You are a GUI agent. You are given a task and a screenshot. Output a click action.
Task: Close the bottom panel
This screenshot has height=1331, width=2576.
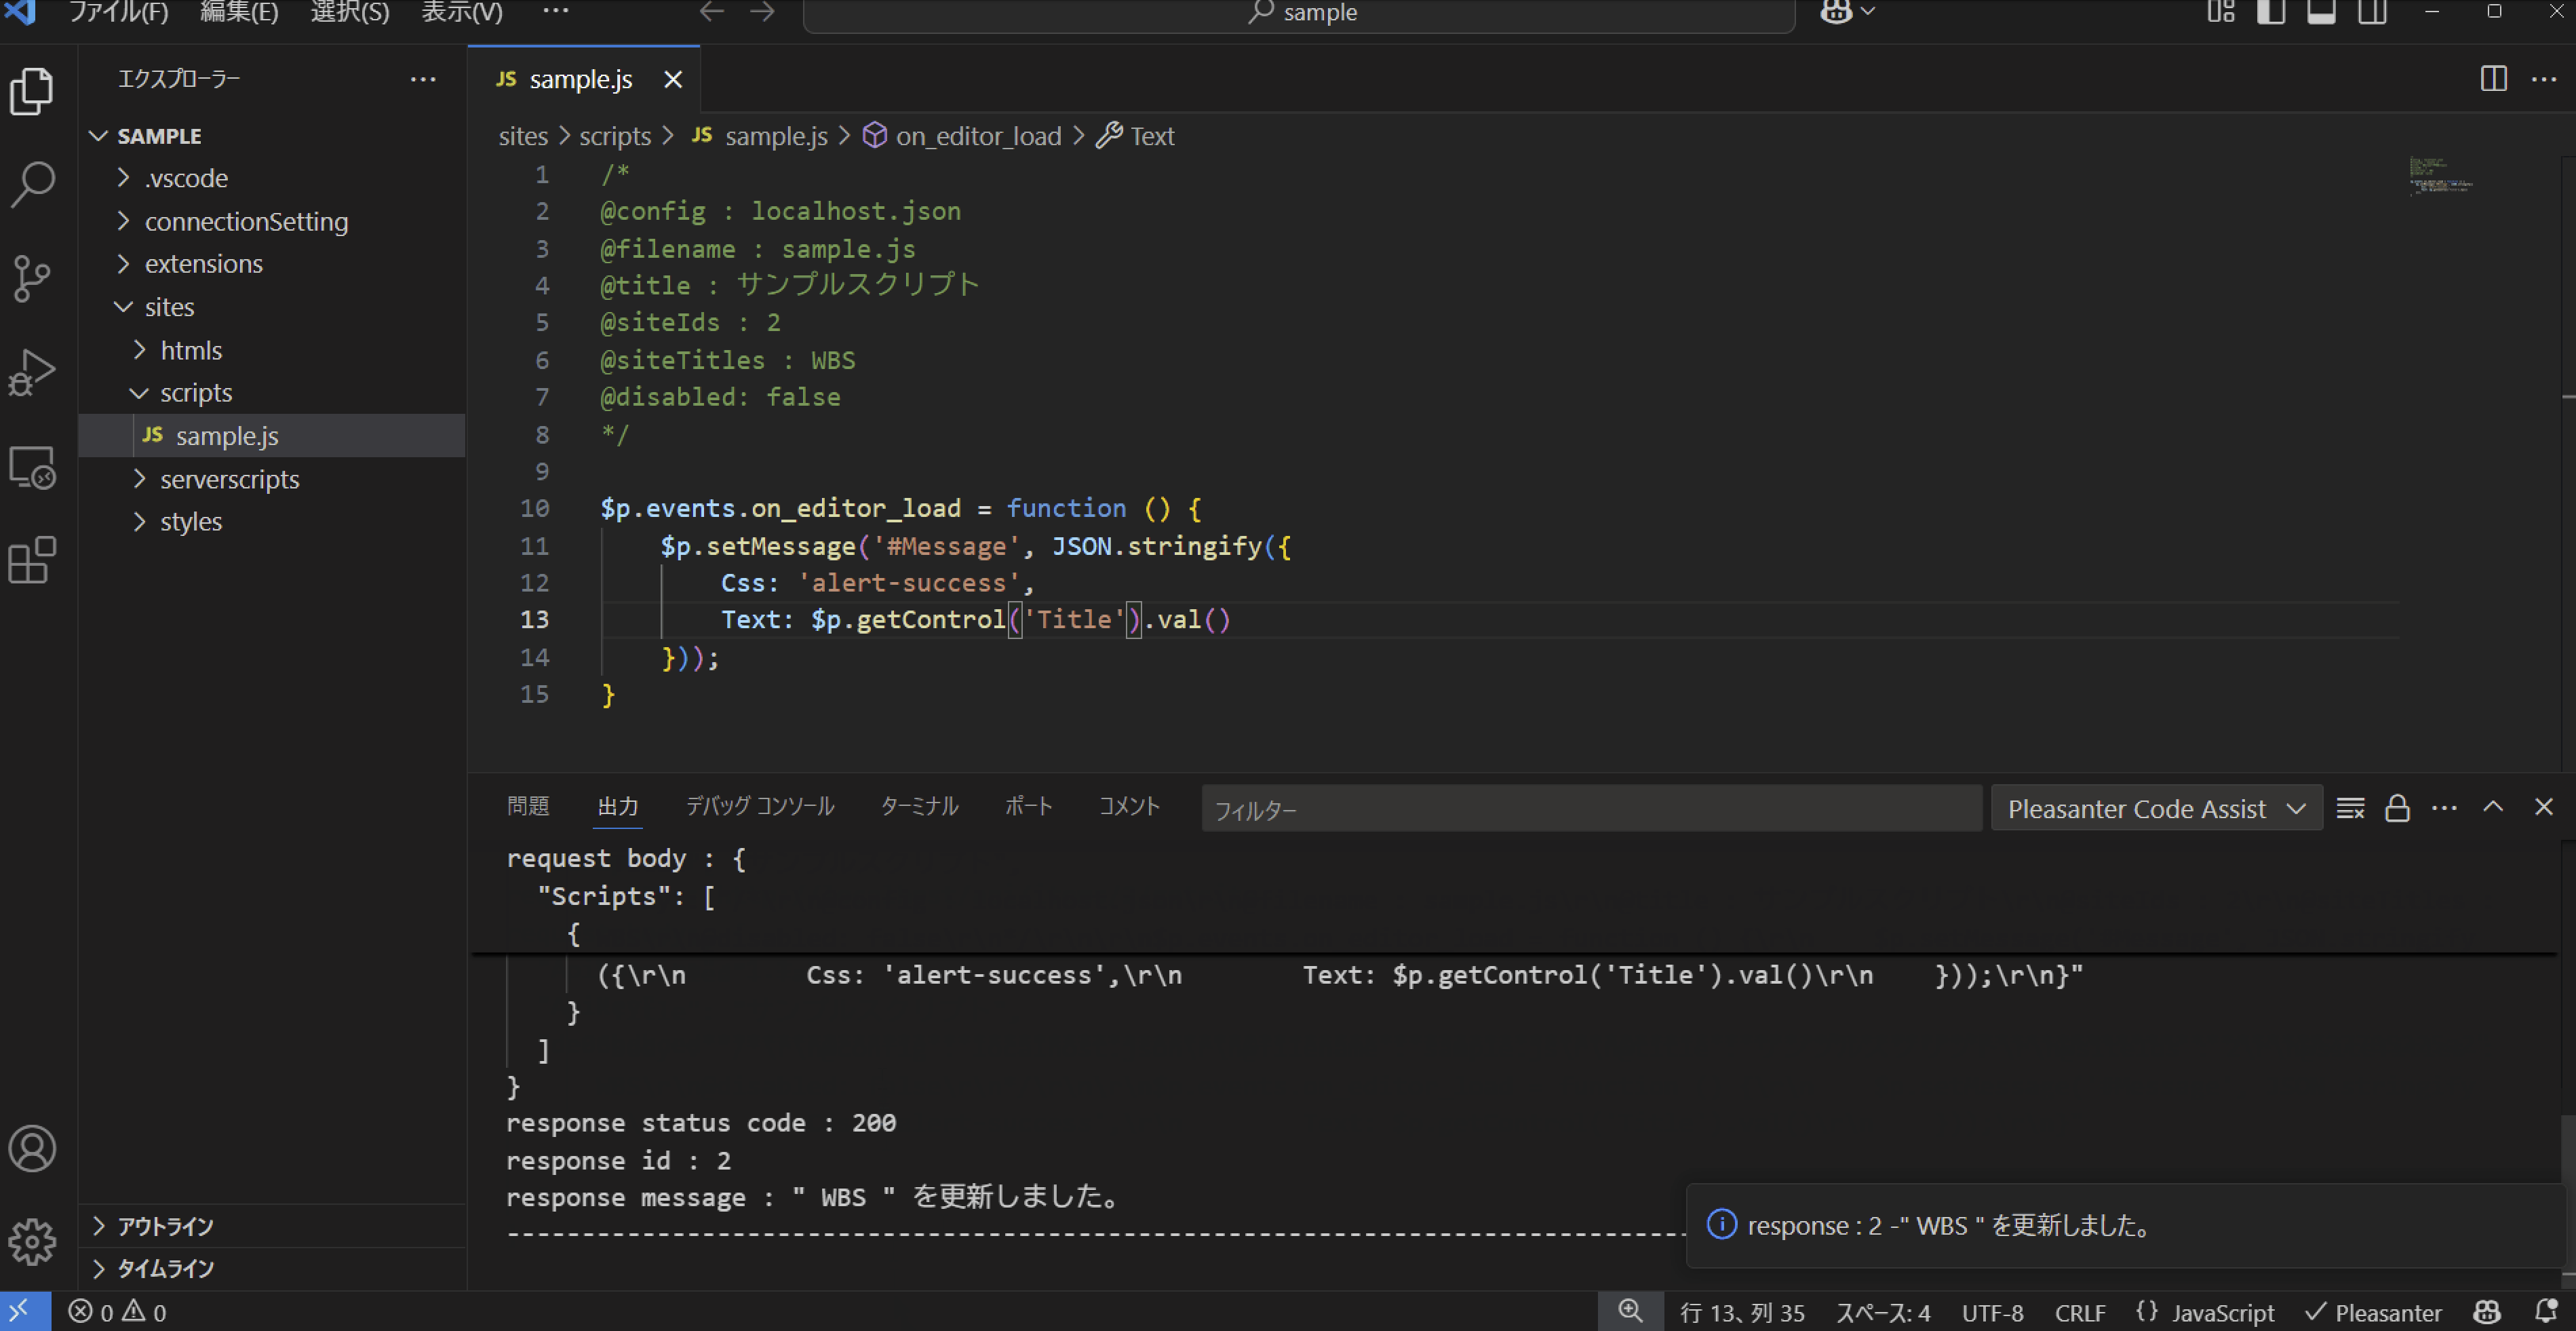[x=2544, y=807]
